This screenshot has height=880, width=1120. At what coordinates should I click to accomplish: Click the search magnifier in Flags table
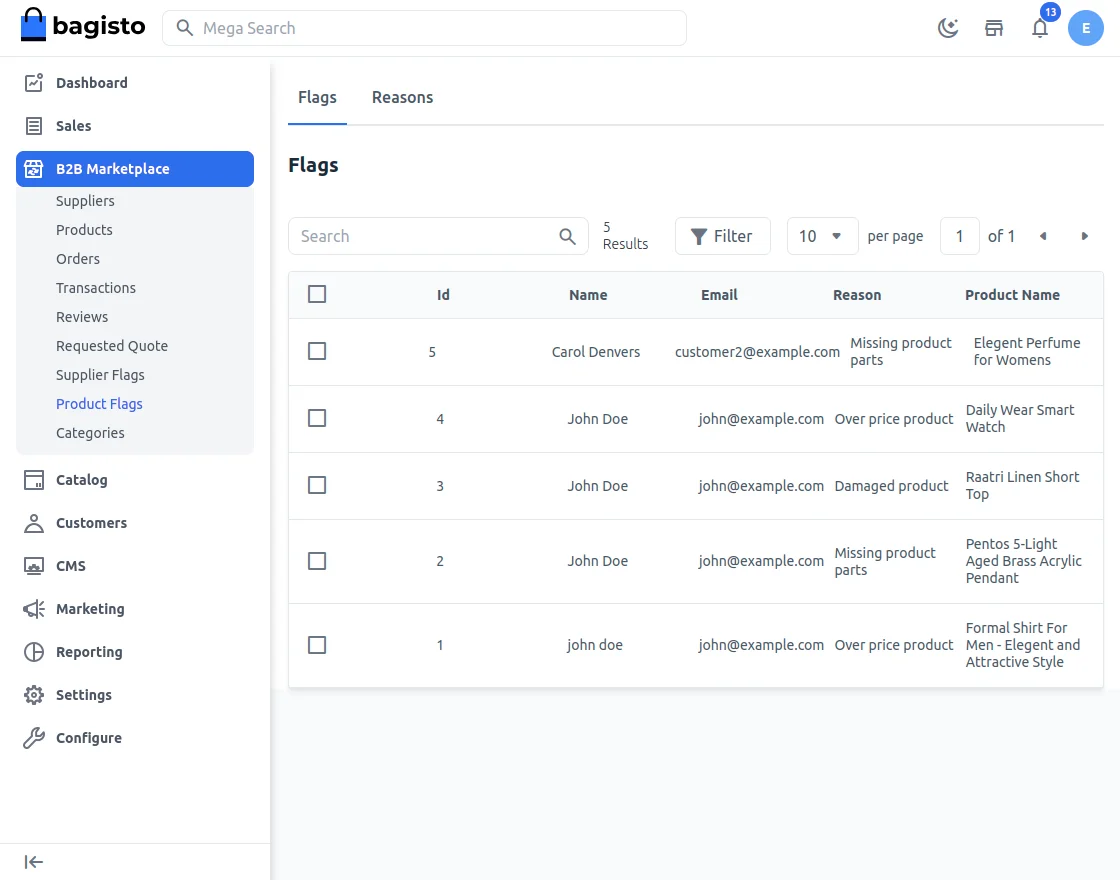(x=567, y=236)
